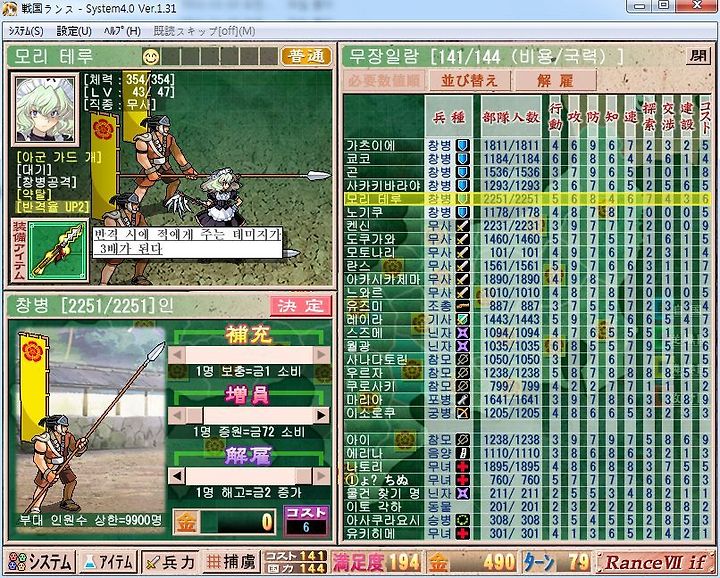Click the shuriken icon in 물건 찾기 명 row
Viewport: 720px width, 578px height.
pyautogui.click(x=462, y=493)
